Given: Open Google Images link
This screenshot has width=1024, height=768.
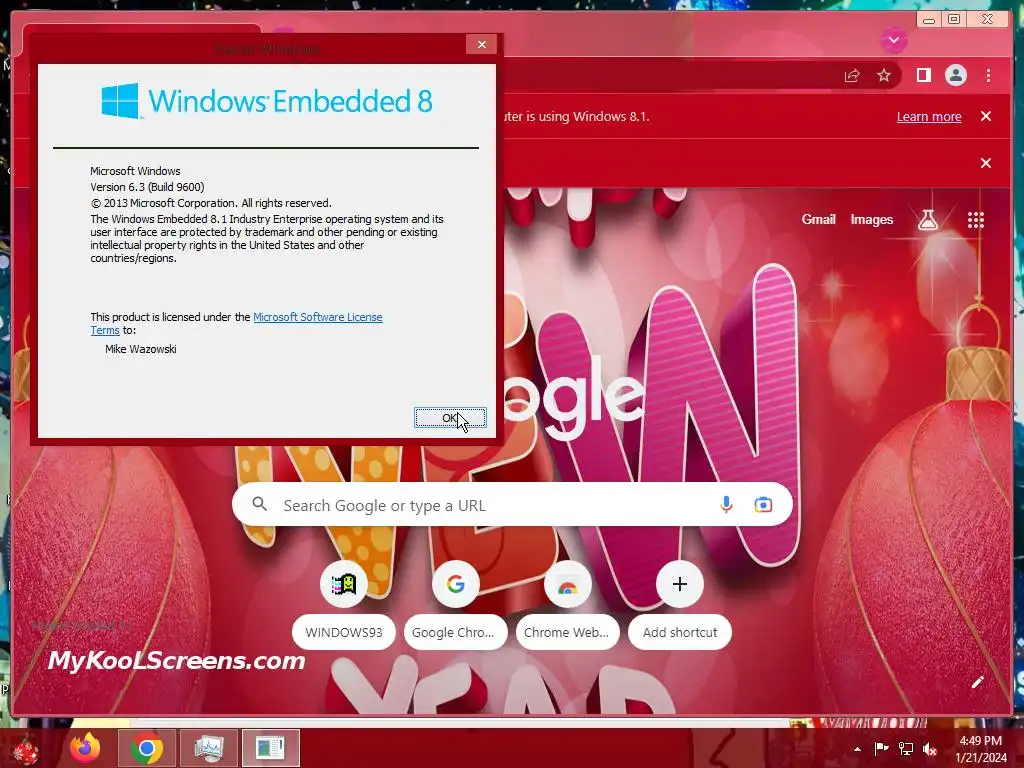Looking at the screenshot, I should [871, 220].
